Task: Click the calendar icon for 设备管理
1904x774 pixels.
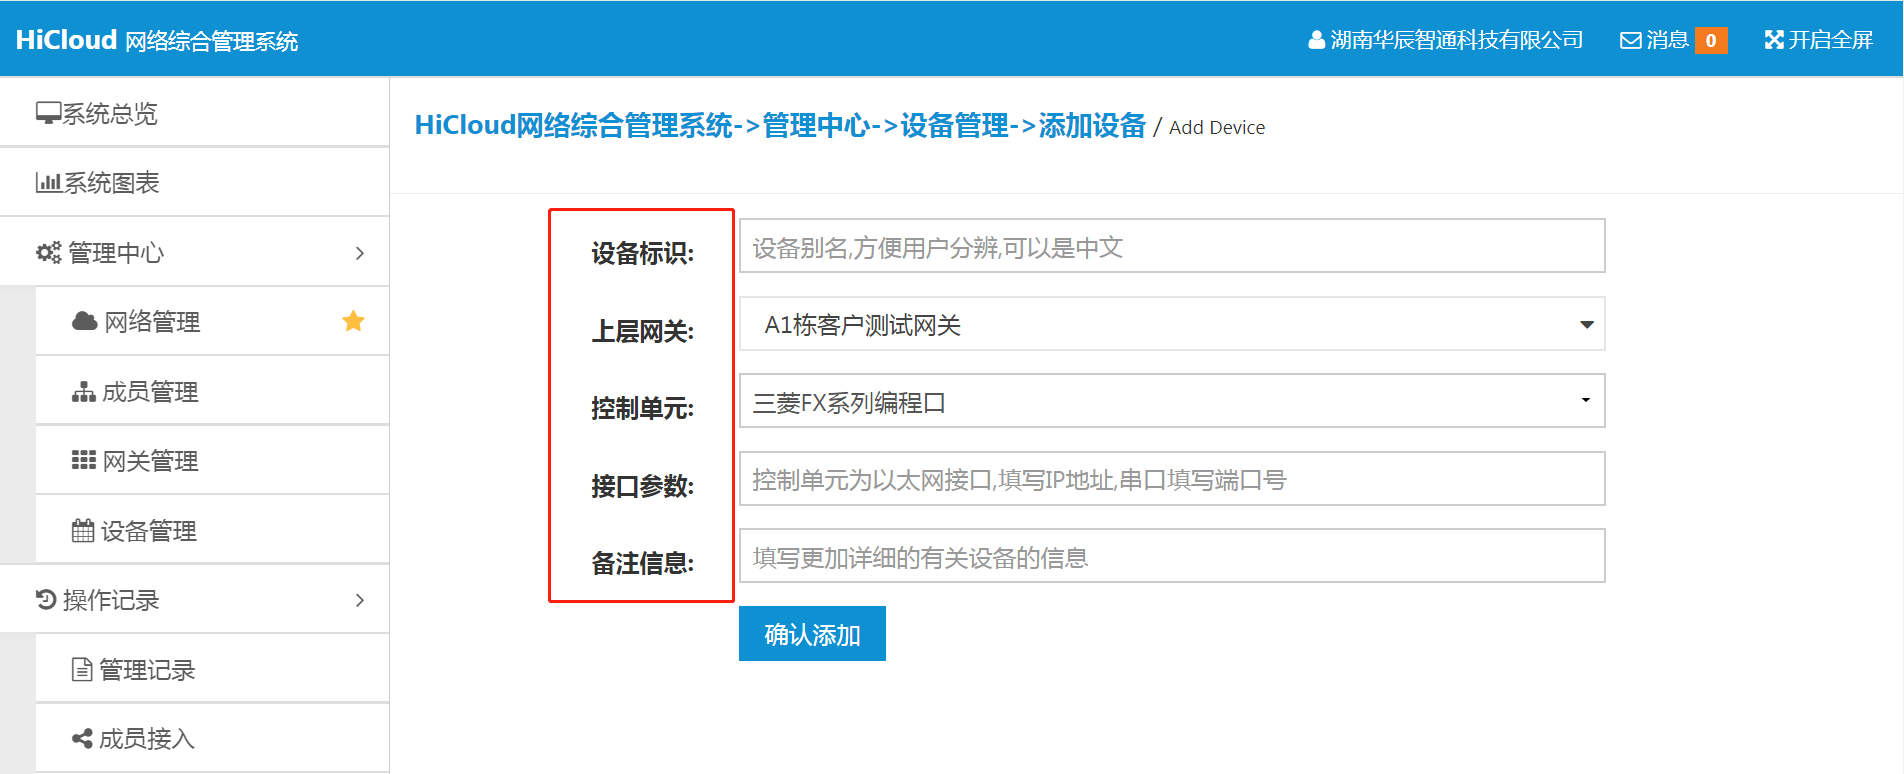Action: point(83,530)
